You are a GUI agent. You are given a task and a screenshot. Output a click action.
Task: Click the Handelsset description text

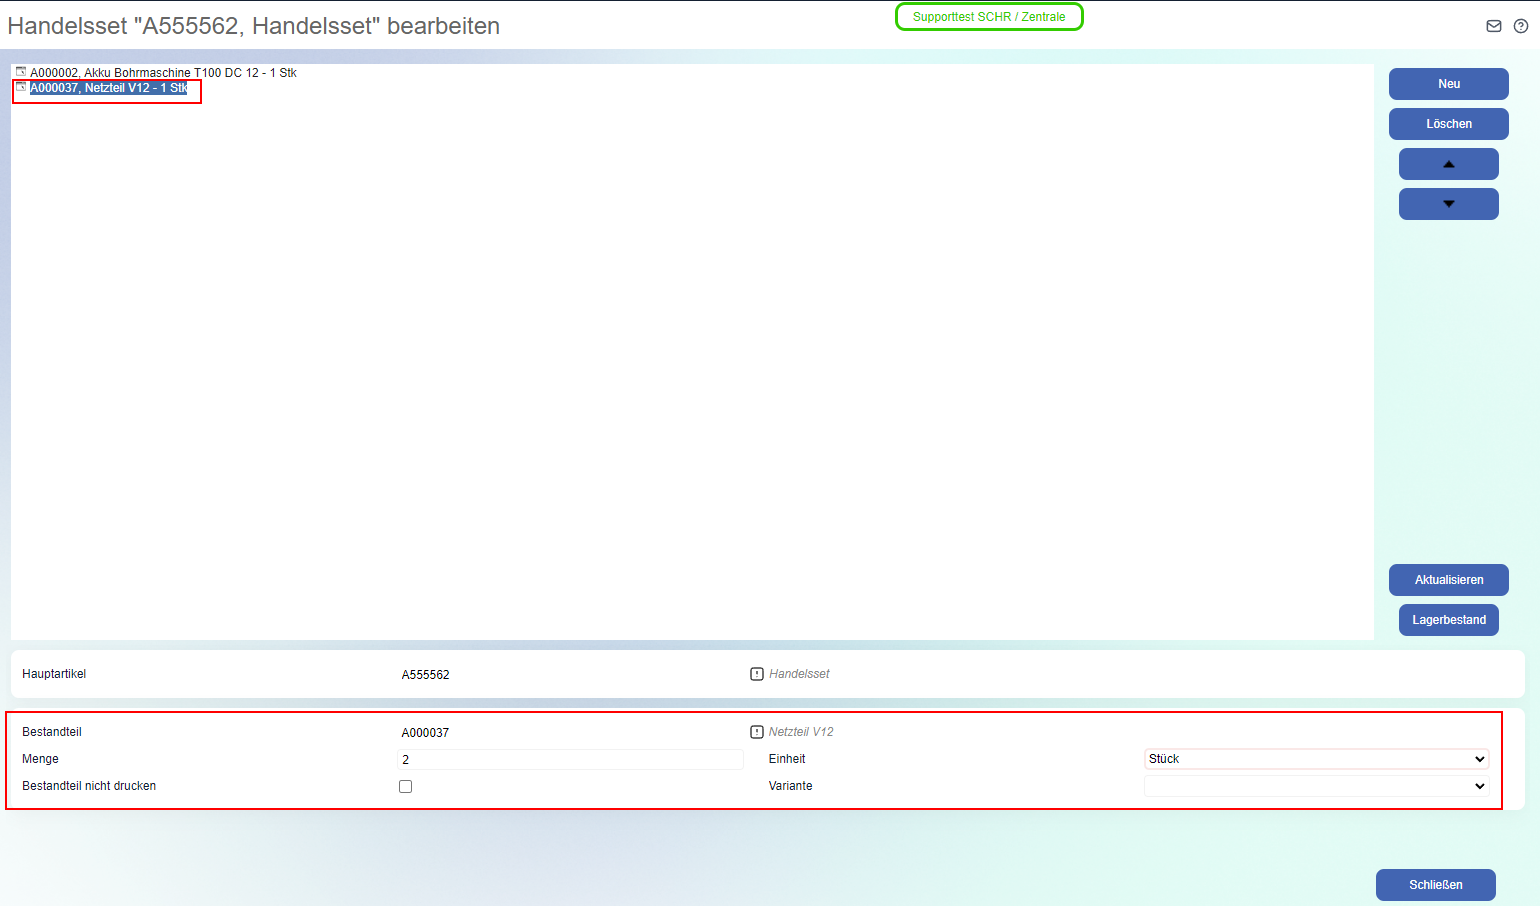pyautogui.click(x=799, y=674)
